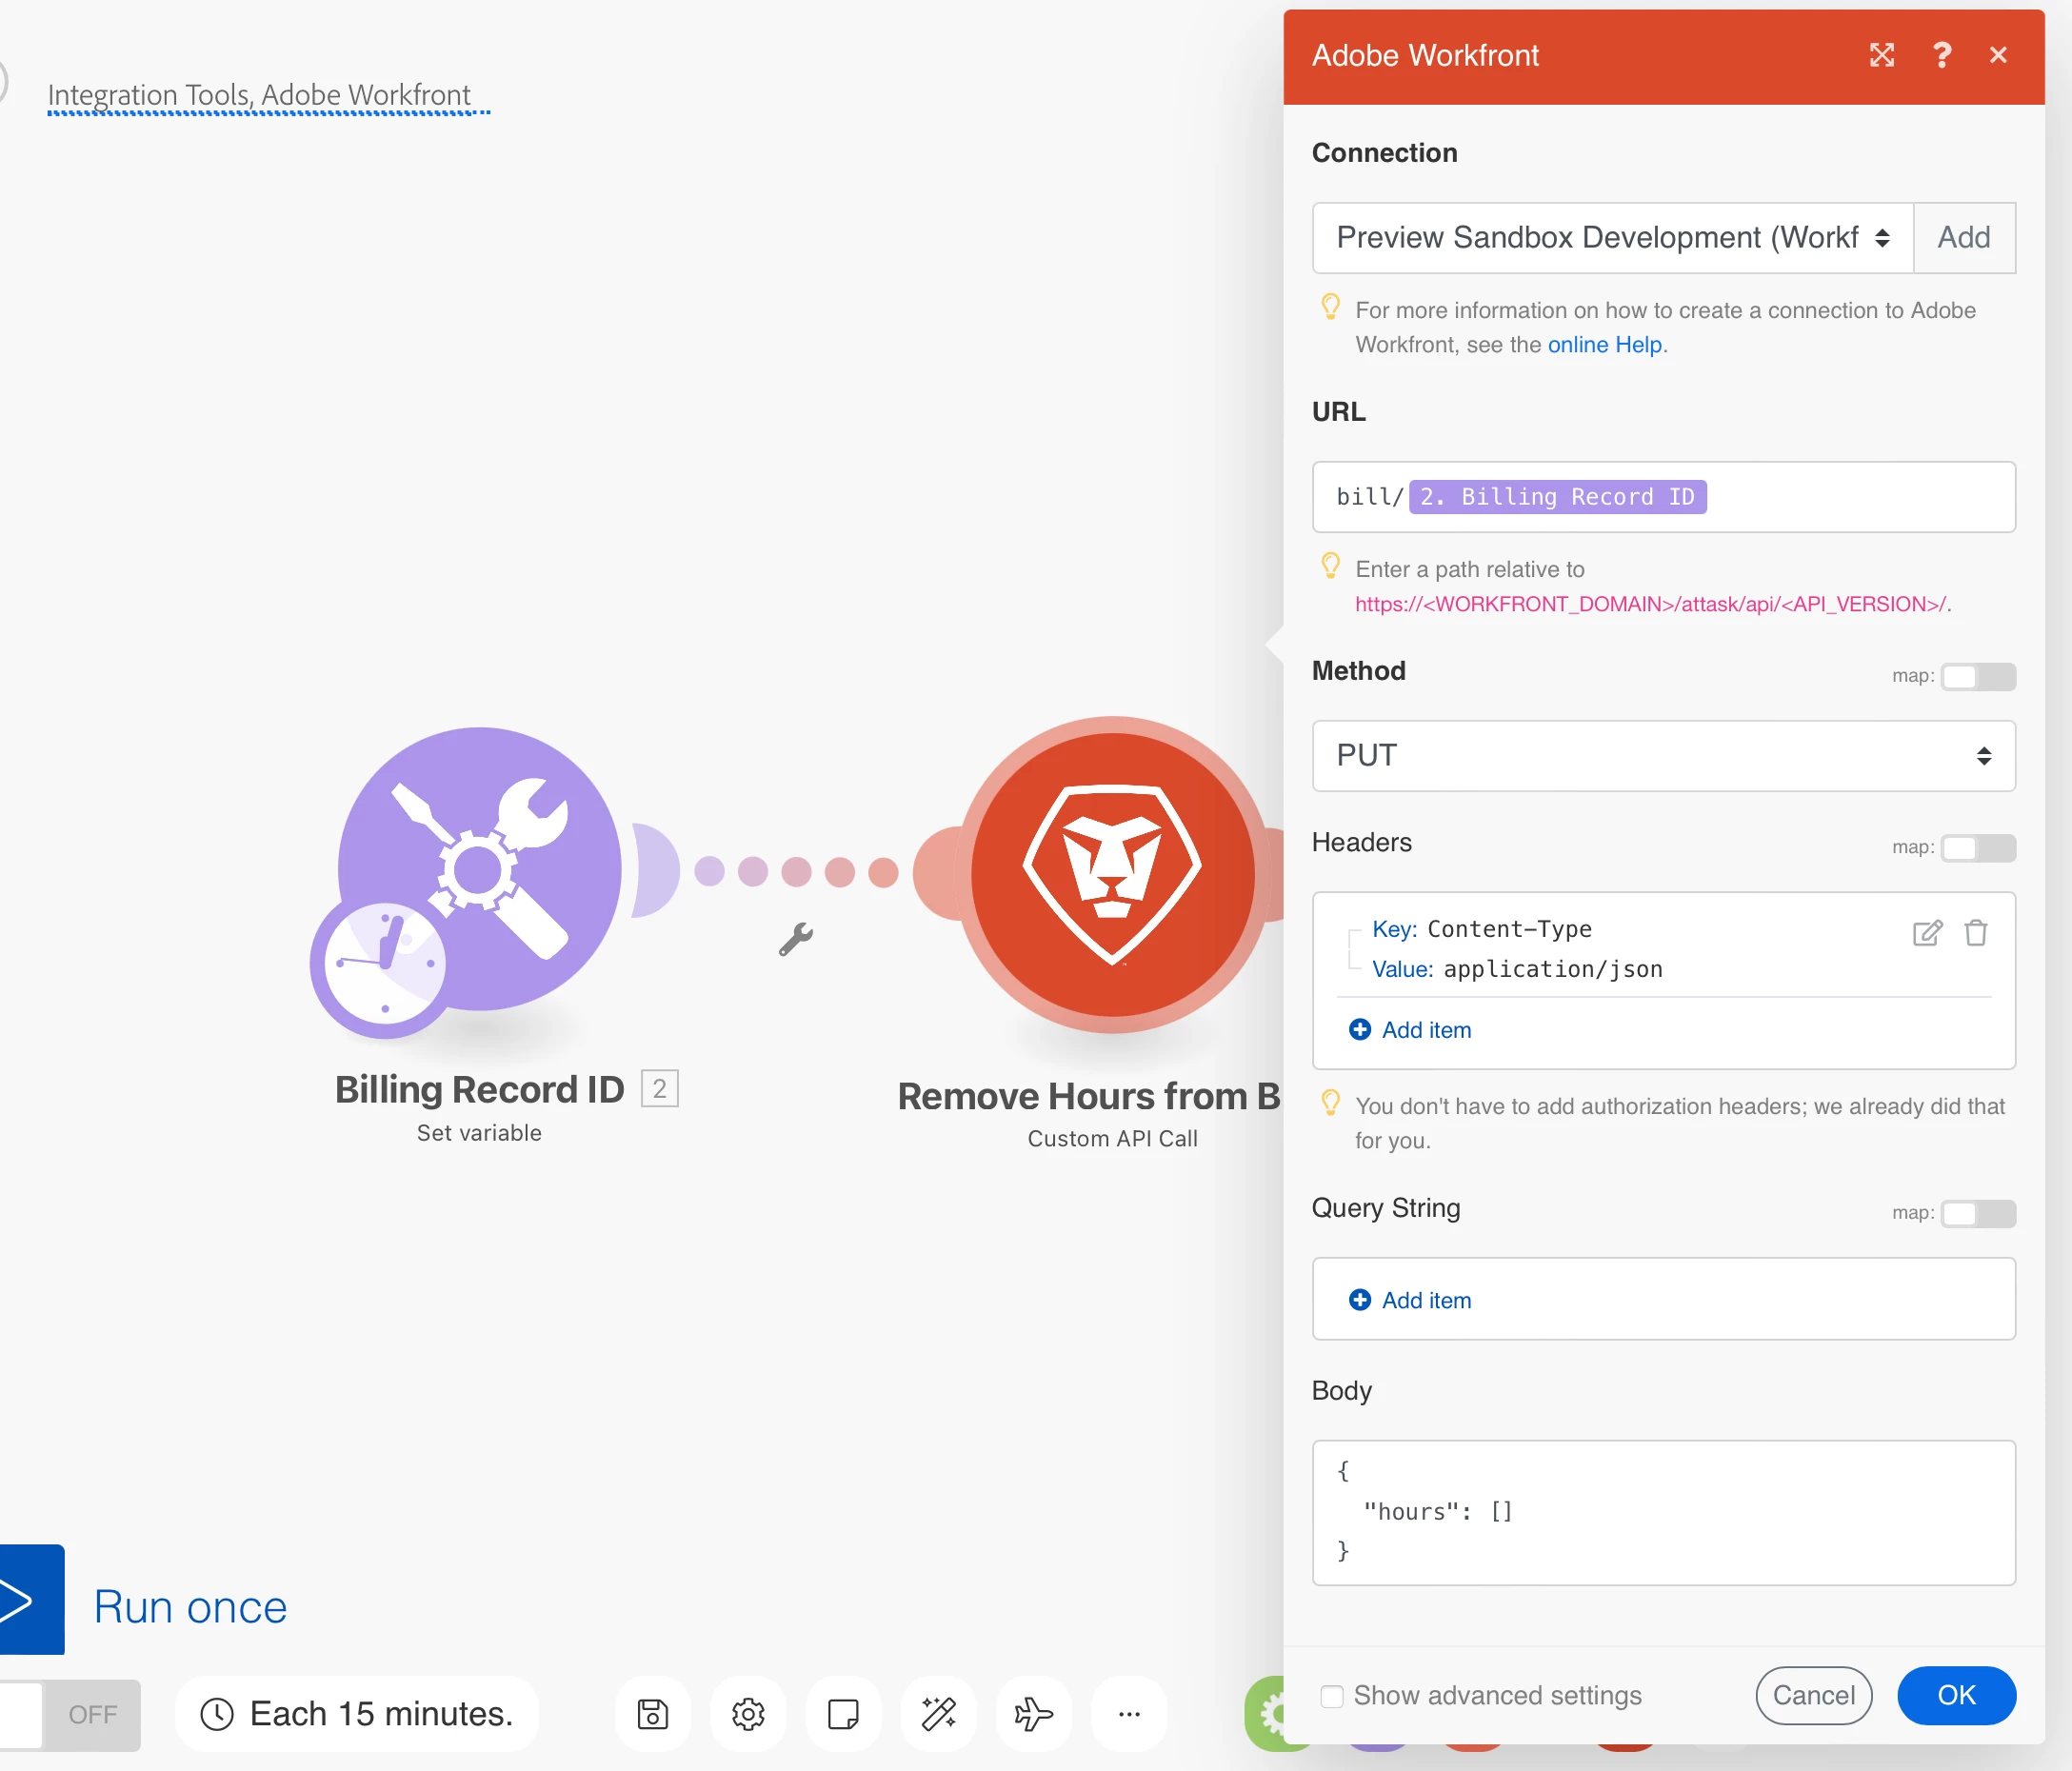Click the save scenario disk icon
Image resolution: width=2072 pixels, height=1771 pixels.
652,1714
